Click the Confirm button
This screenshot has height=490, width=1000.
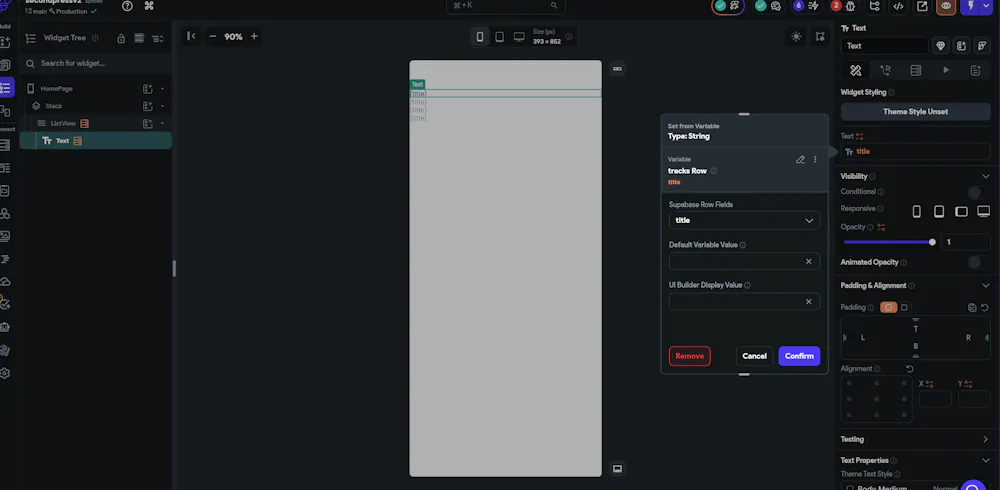point(799,356)
